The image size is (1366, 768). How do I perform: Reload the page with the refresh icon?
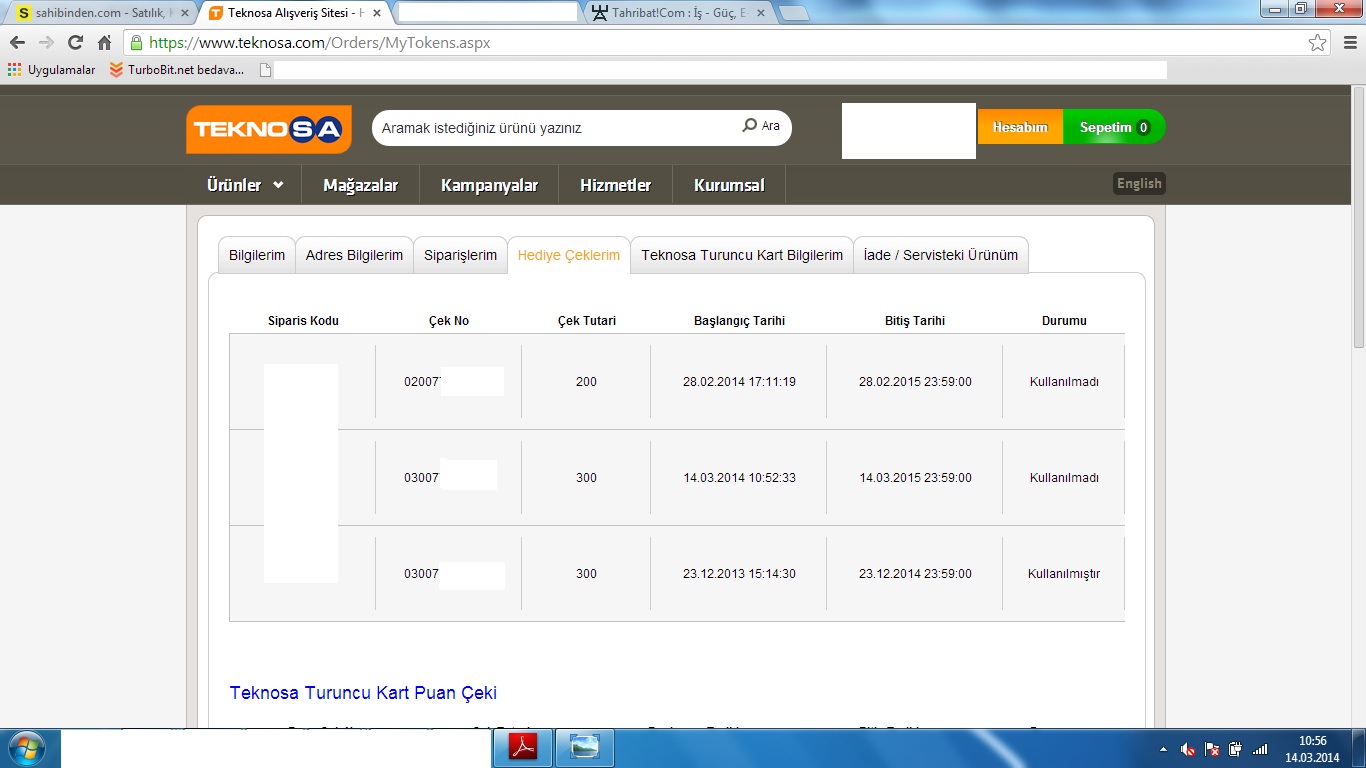[75, 43]
